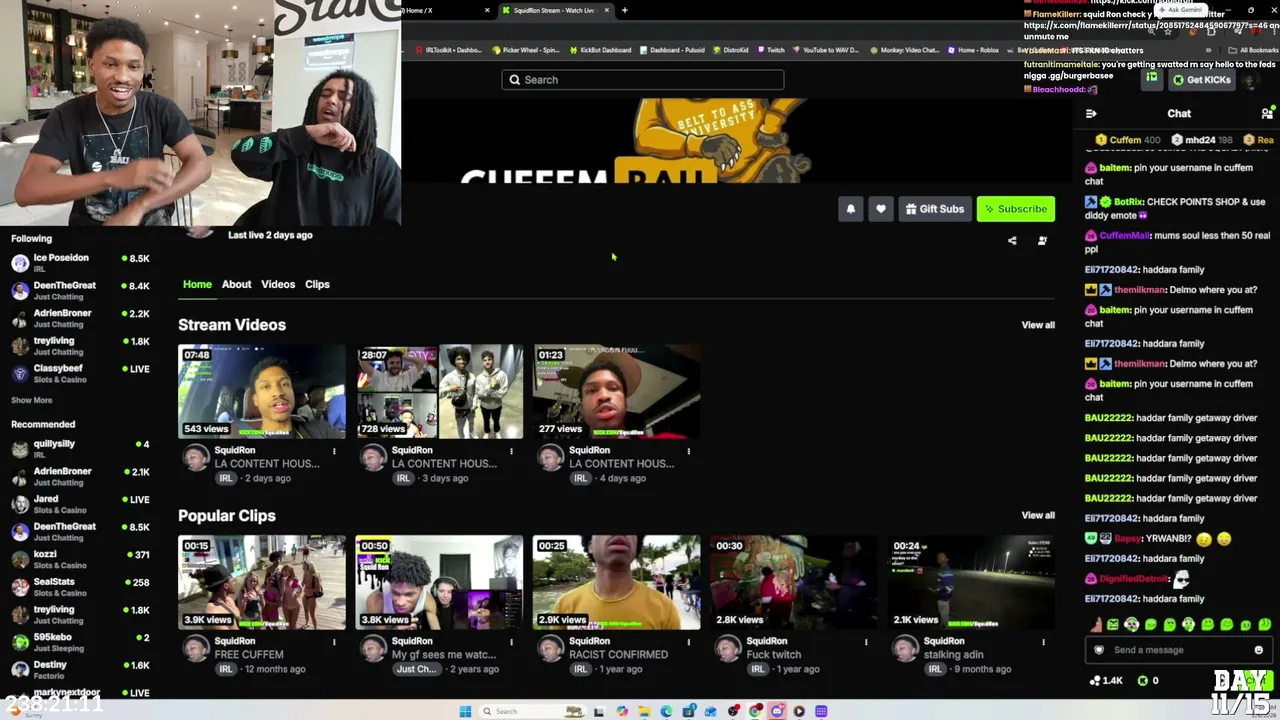This screenshot has width=1280, height=720.
Task: Open Twitch bookmark in bookmarks bar
Action: (770, 50)
